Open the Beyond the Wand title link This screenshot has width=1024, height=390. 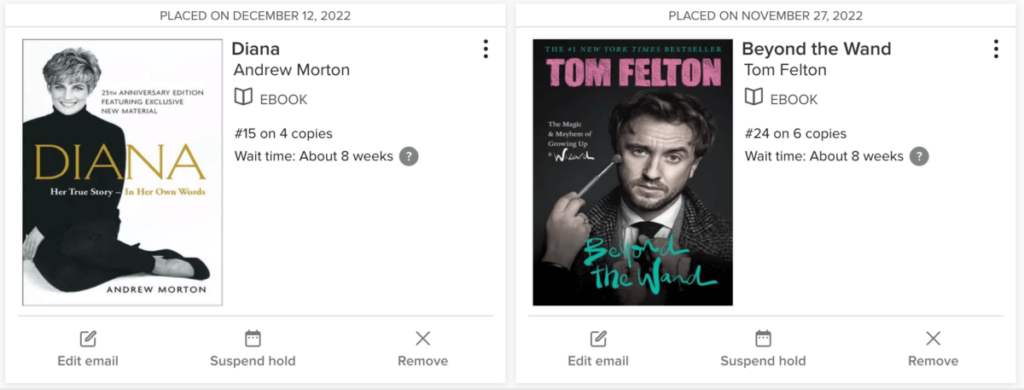[816, 49]
